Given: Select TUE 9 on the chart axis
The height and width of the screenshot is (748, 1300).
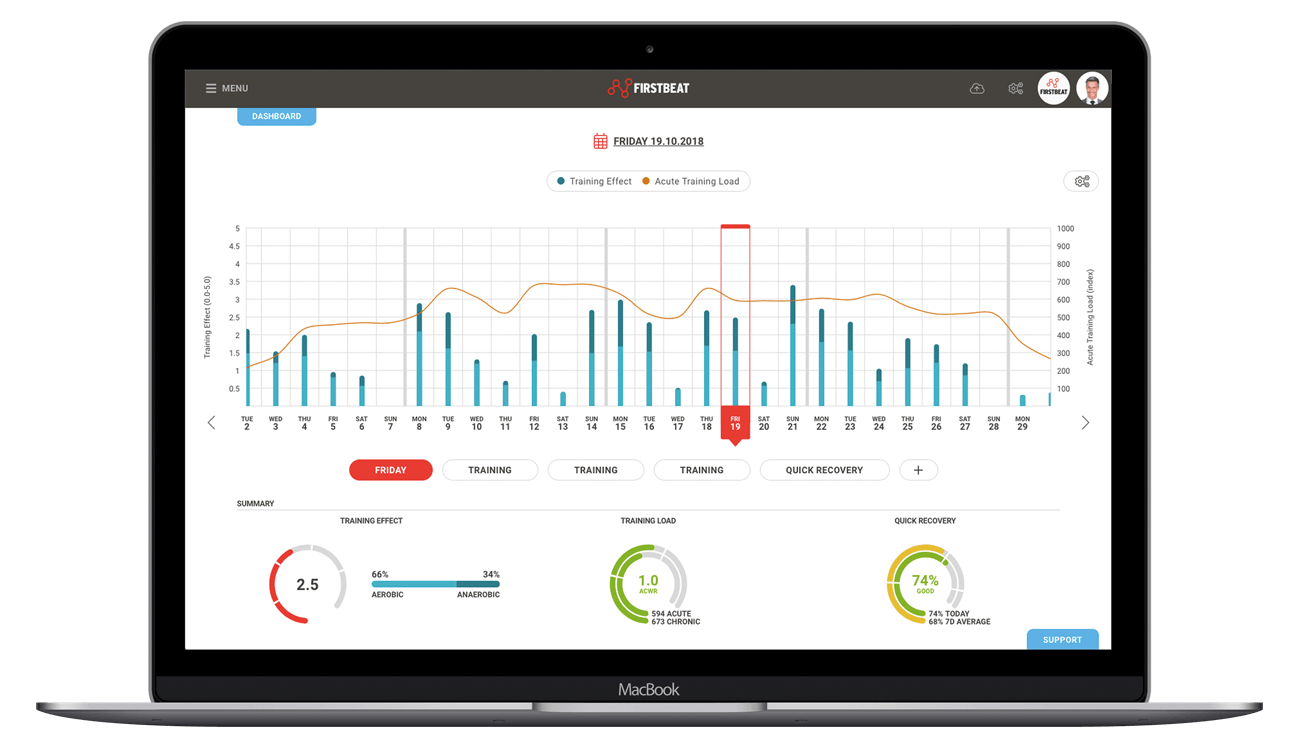Looking at the screenshot, I should 448,423.
